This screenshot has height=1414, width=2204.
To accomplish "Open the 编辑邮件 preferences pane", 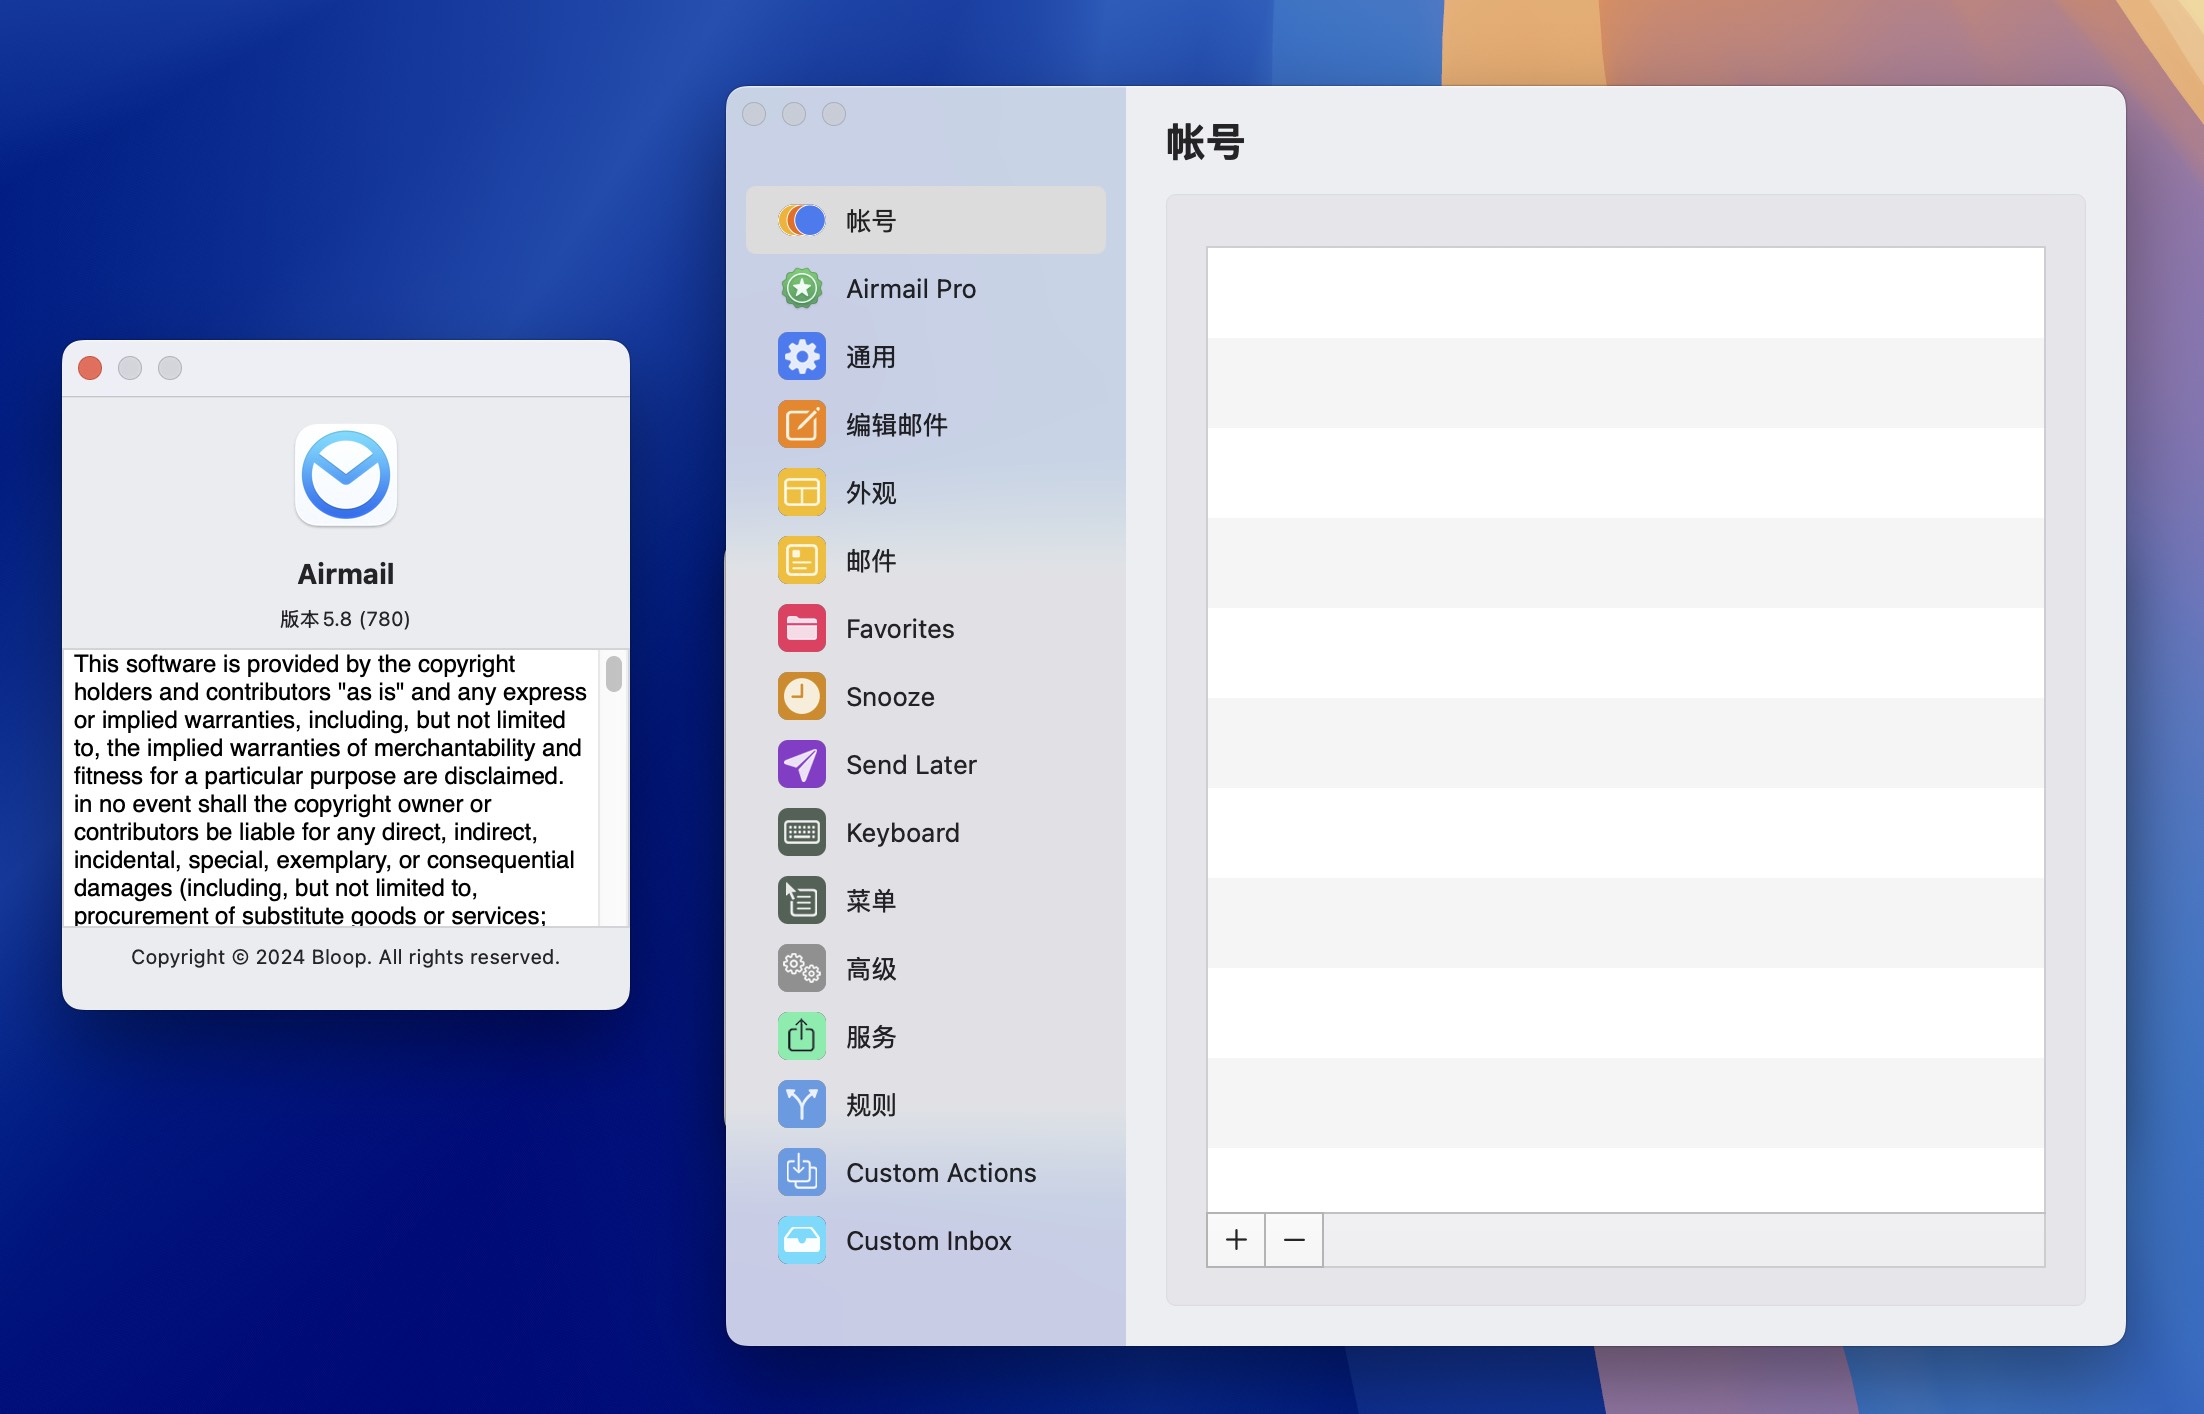I will point(926,424).
